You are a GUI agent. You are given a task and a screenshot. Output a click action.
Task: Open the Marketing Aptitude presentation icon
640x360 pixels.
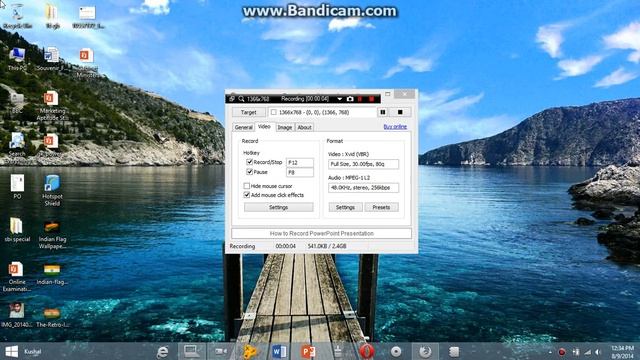tap(51, 105)
